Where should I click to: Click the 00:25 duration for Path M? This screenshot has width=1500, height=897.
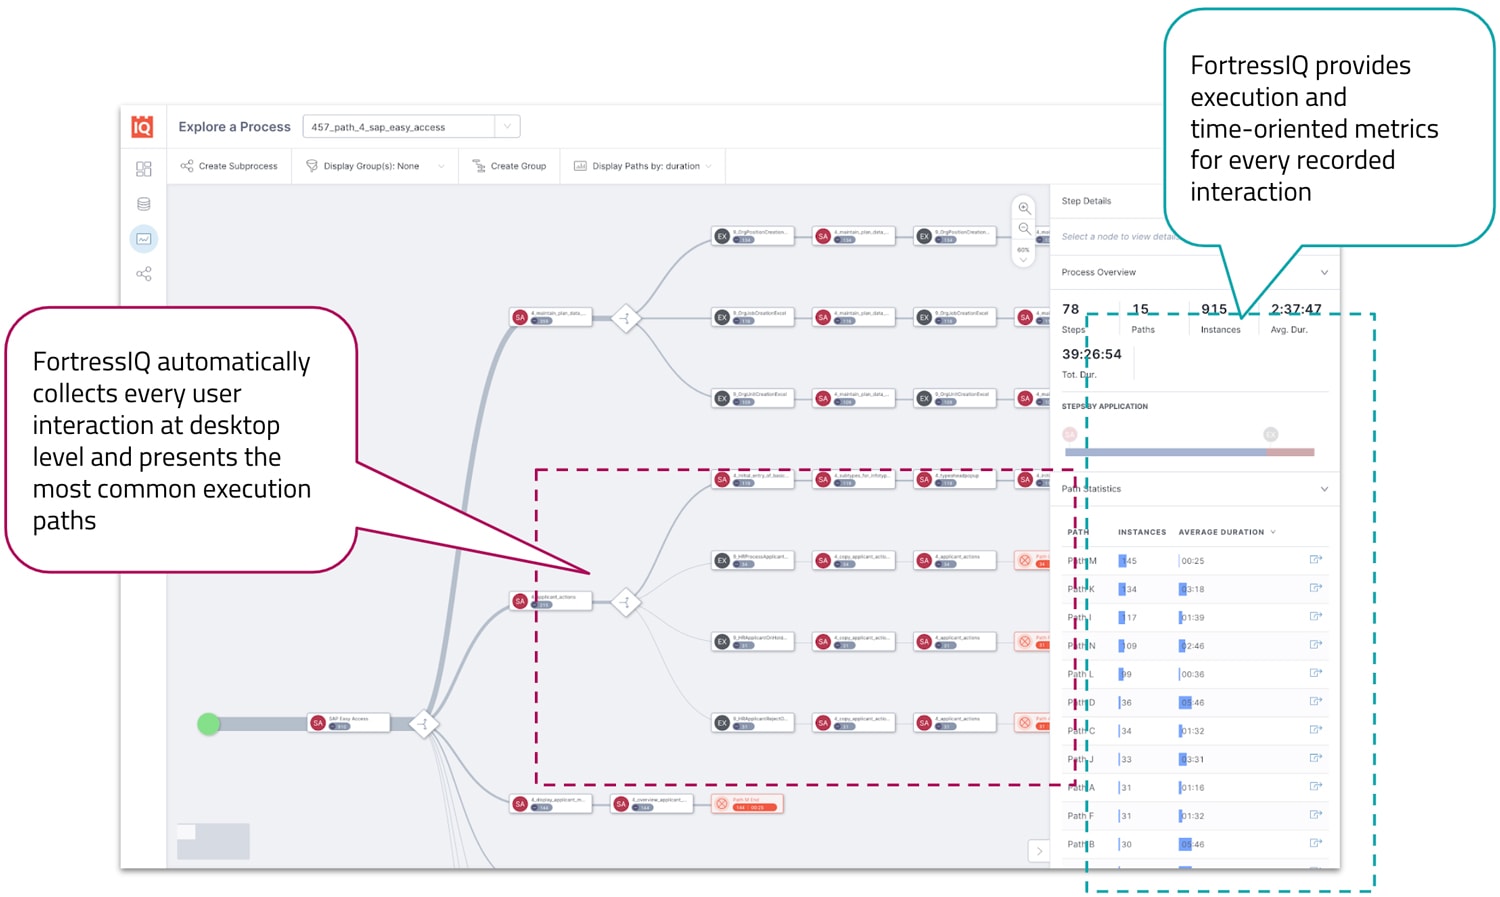pyautogui.click(x=1192, y=561)
